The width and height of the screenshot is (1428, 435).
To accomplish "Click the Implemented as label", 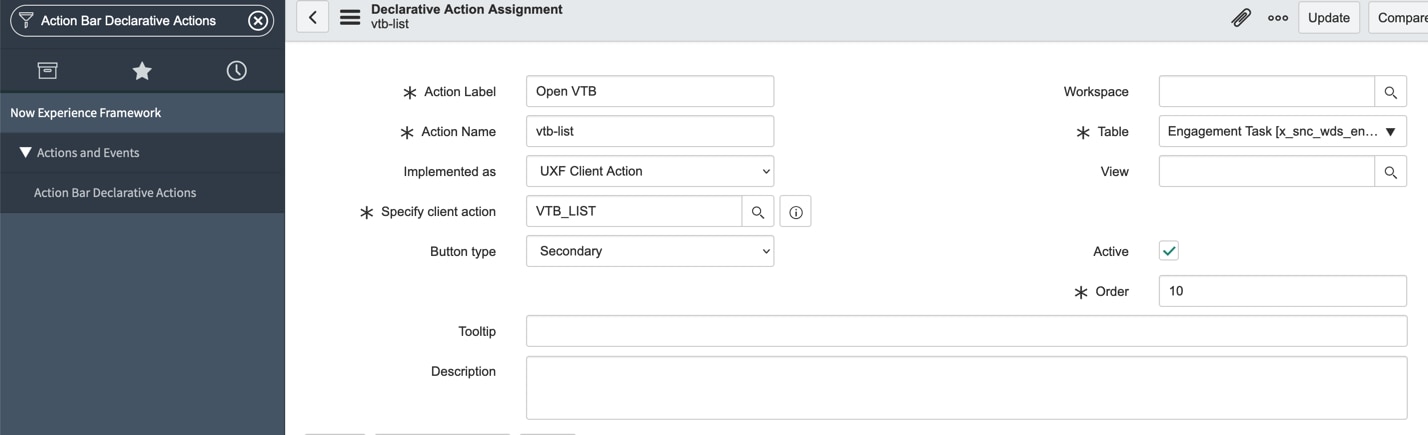I will (x=450, y=171).
